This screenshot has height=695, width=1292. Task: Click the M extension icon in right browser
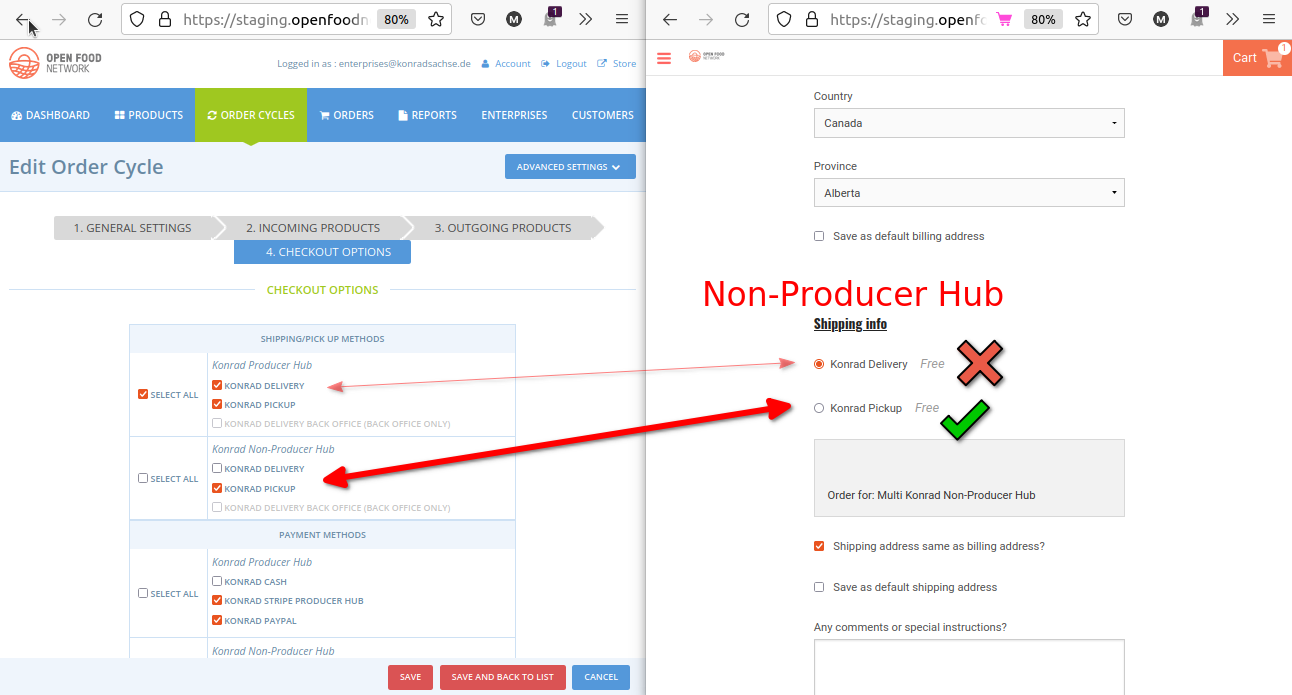click(1160, 19)
